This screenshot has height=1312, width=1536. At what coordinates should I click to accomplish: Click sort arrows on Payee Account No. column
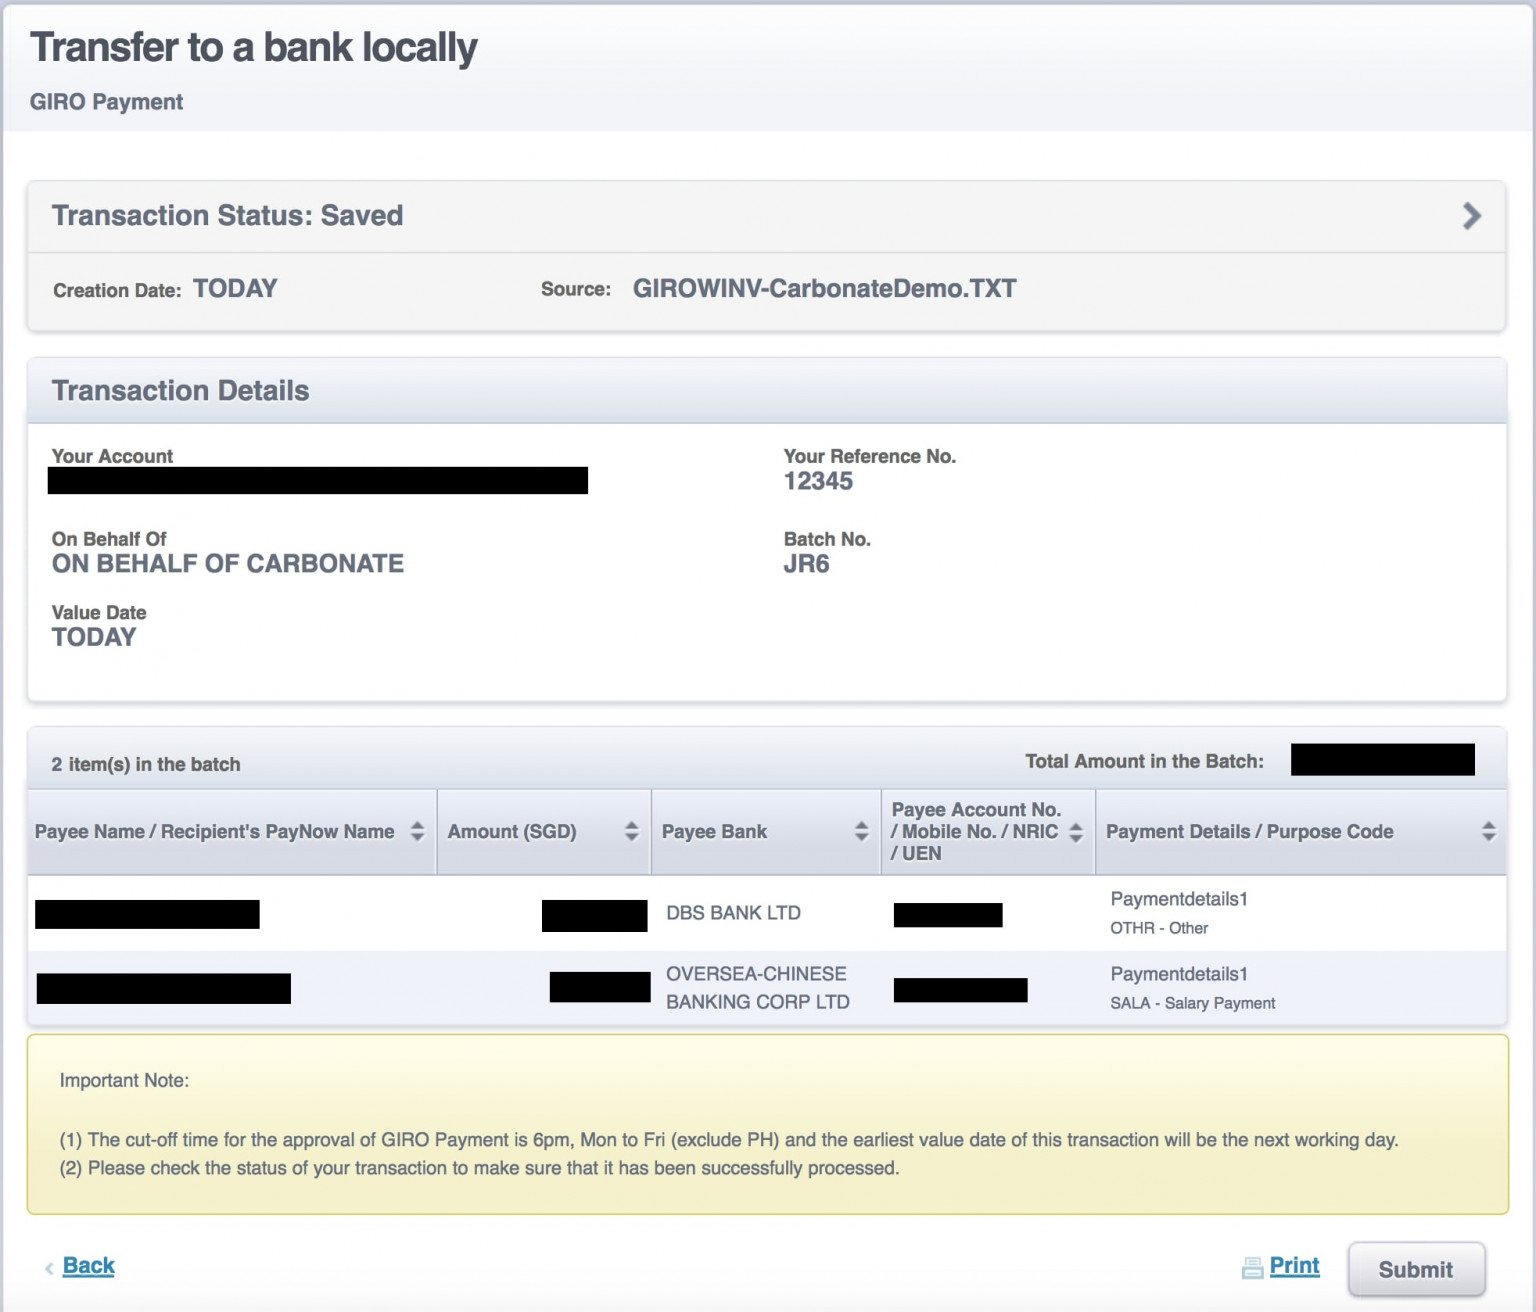[1076, 831]
